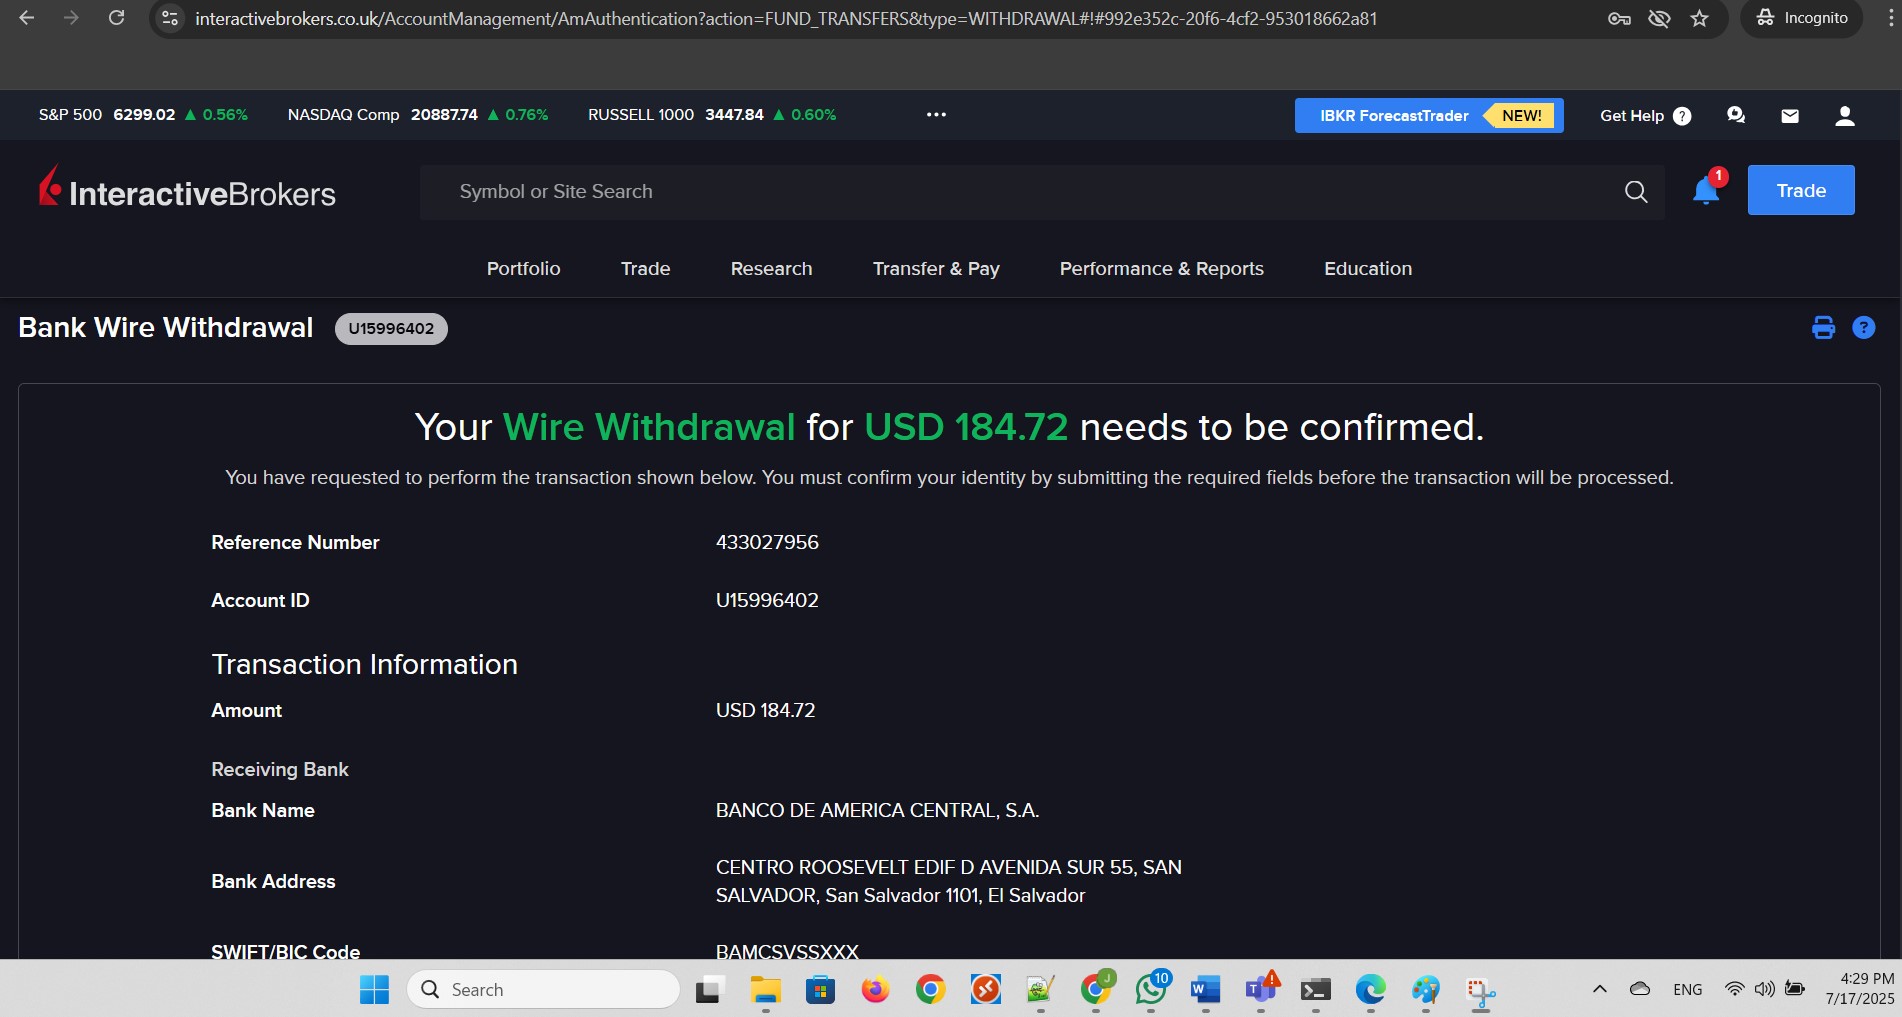The width and height of the screenshot is (1902, 1017).
Task: Go back using the browser back arrow
Action: (x=27, y=18)
